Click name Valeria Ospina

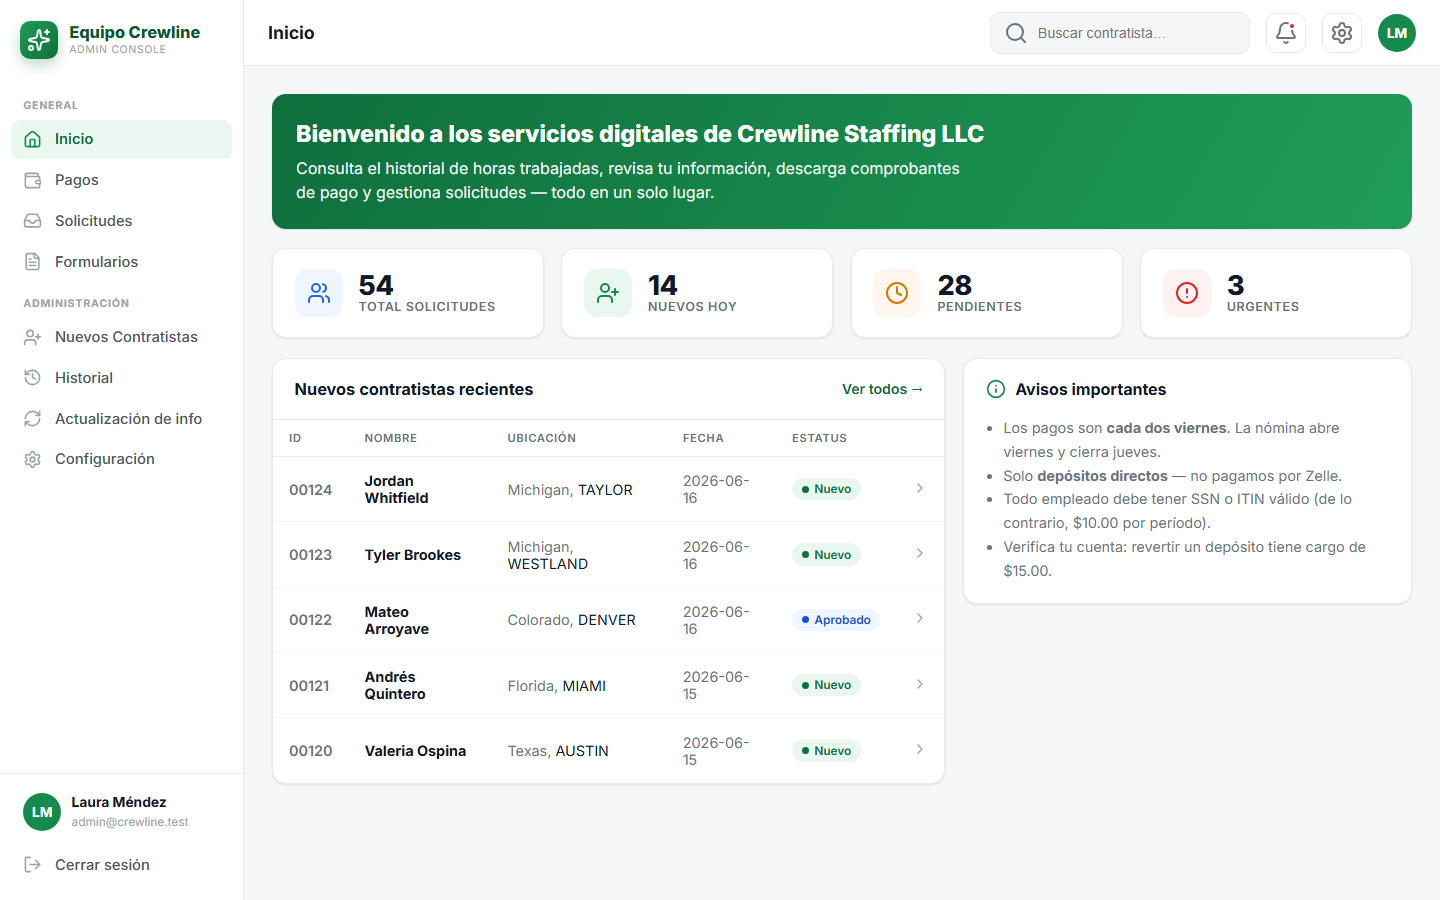coord(416,751)
